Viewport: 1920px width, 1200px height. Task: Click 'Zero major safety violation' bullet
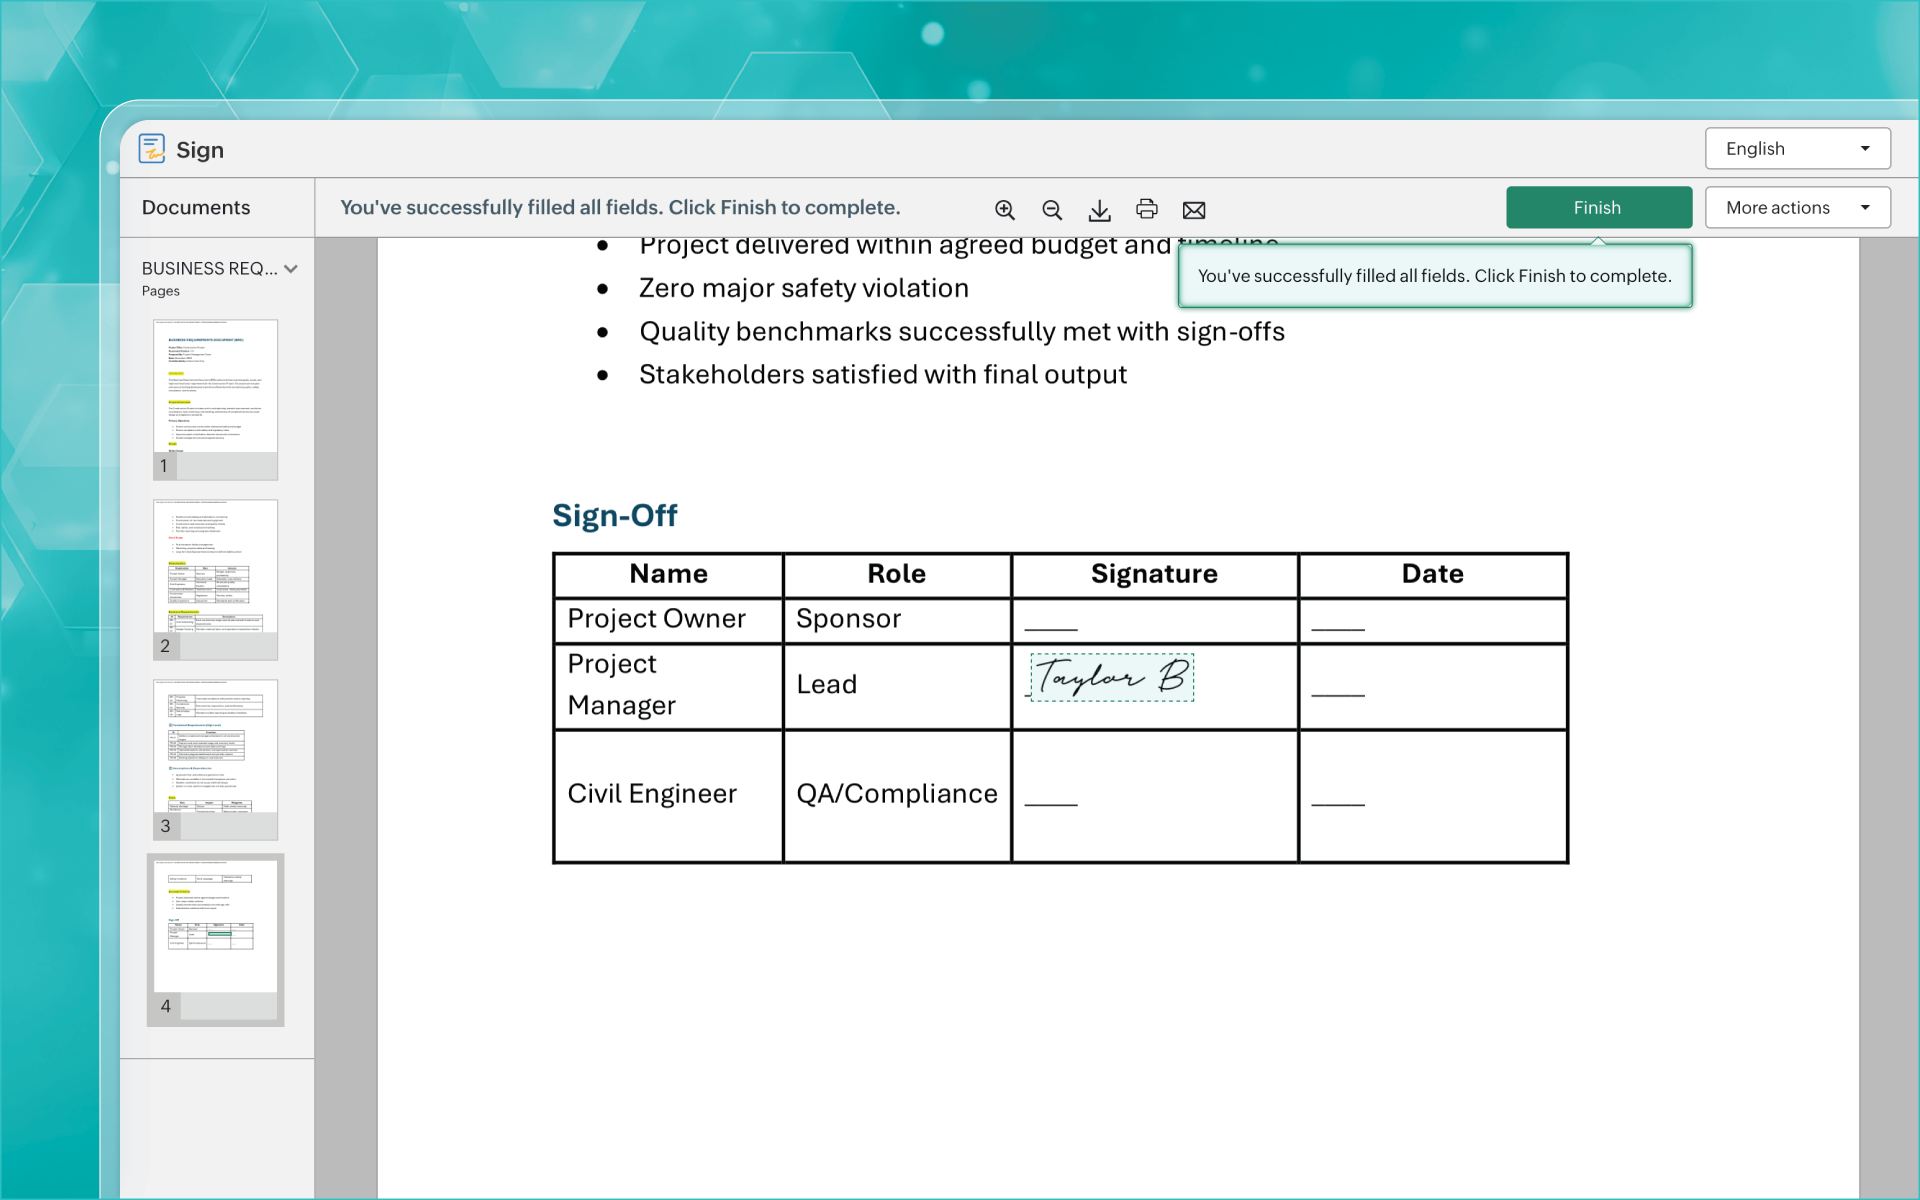pyautogui.click(x=804, y=288)
